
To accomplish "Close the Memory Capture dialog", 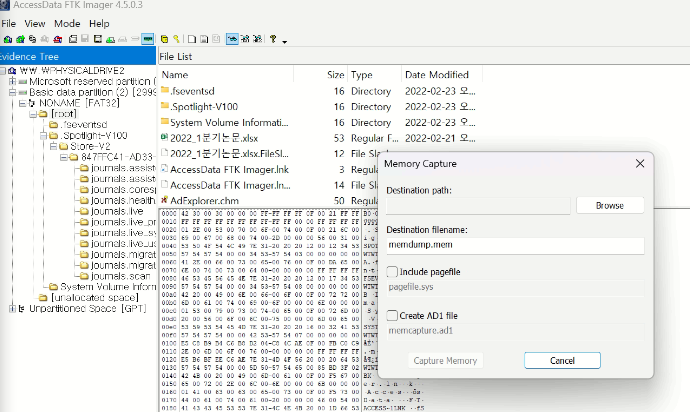I will pos(640,164).
